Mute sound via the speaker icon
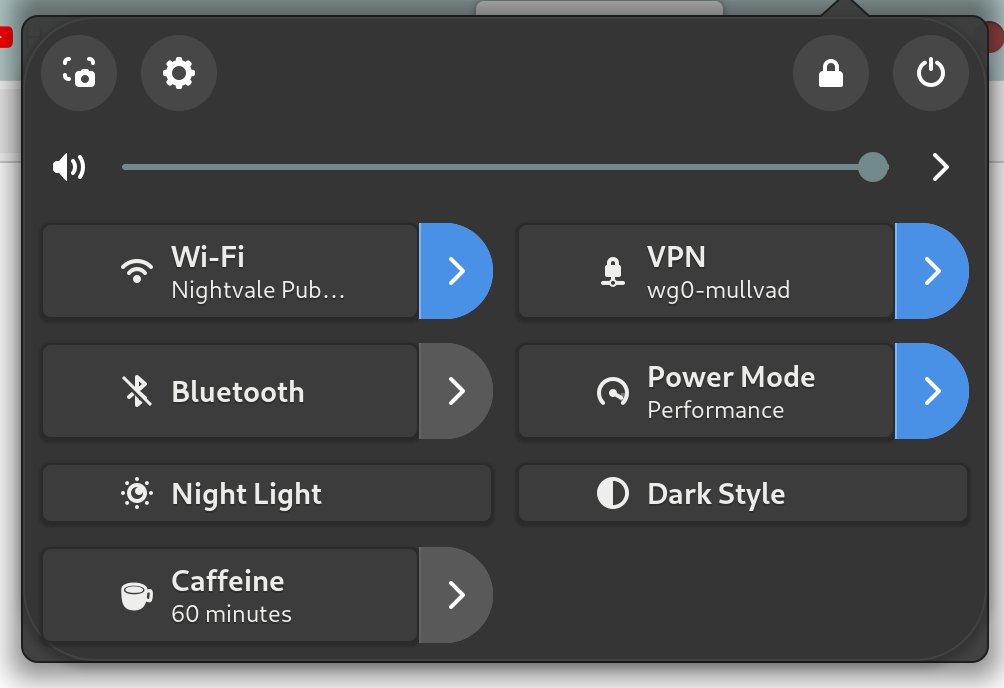 click(69, 167)
